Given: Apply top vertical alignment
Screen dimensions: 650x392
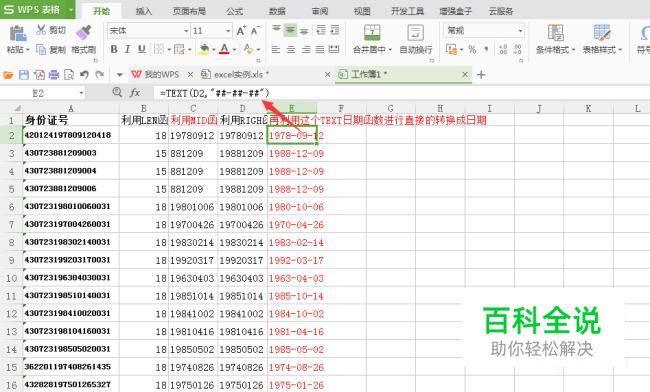Looking at the screenshot, I should 276,29.
